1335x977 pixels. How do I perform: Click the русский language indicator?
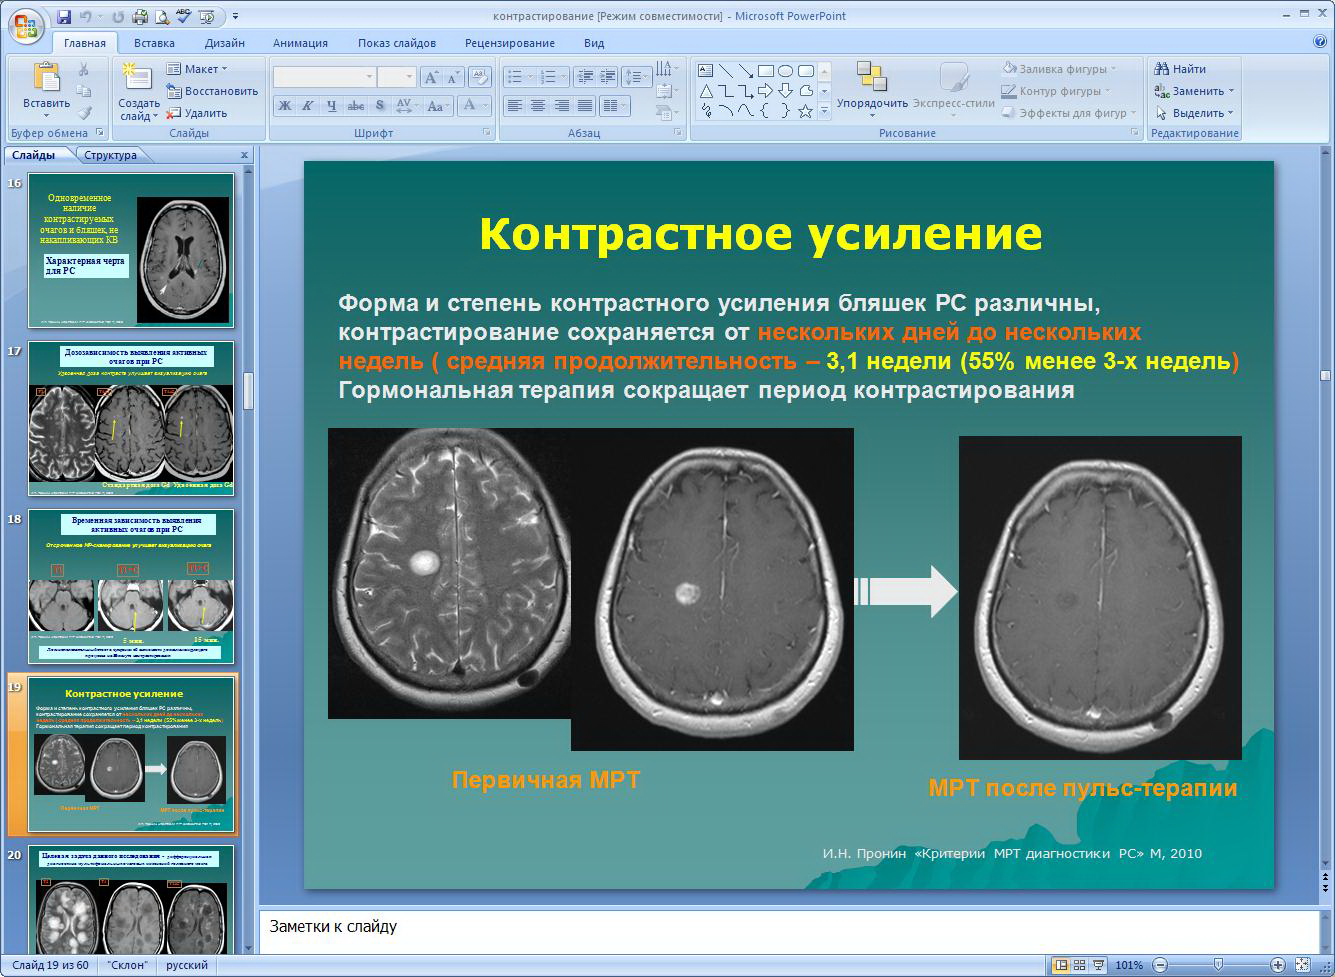tap(187, 965)
